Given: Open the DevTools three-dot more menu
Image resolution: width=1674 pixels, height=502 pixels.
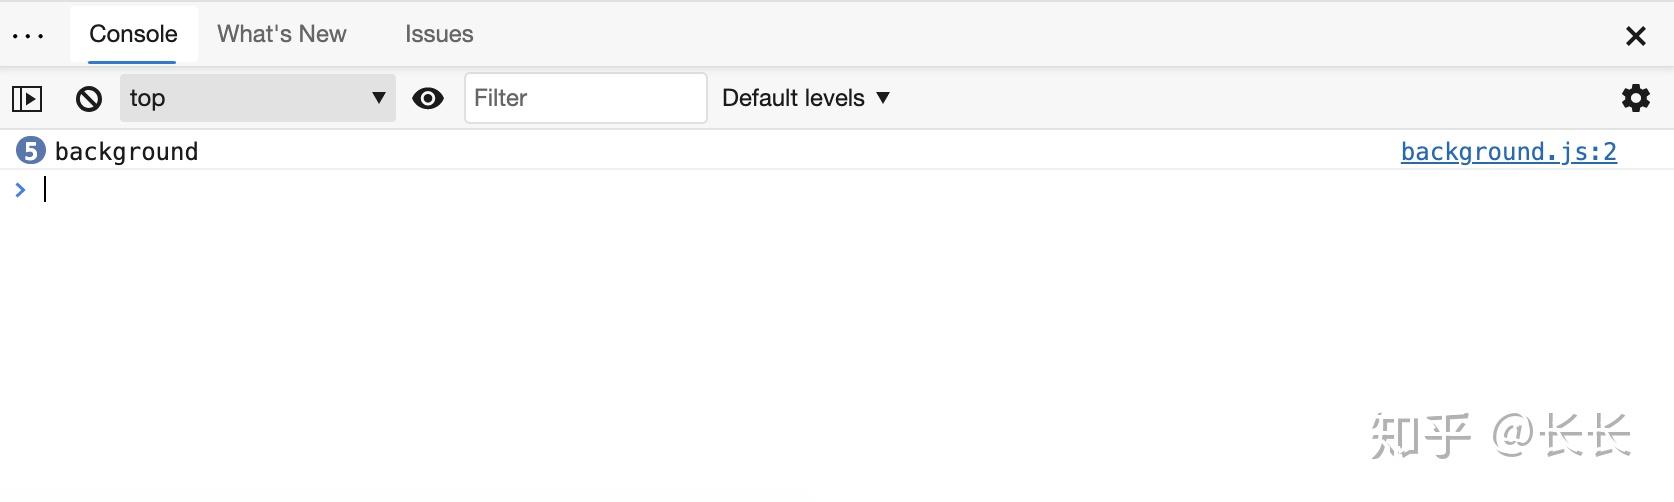Looking at the screenshot, I should pos(28,36).
